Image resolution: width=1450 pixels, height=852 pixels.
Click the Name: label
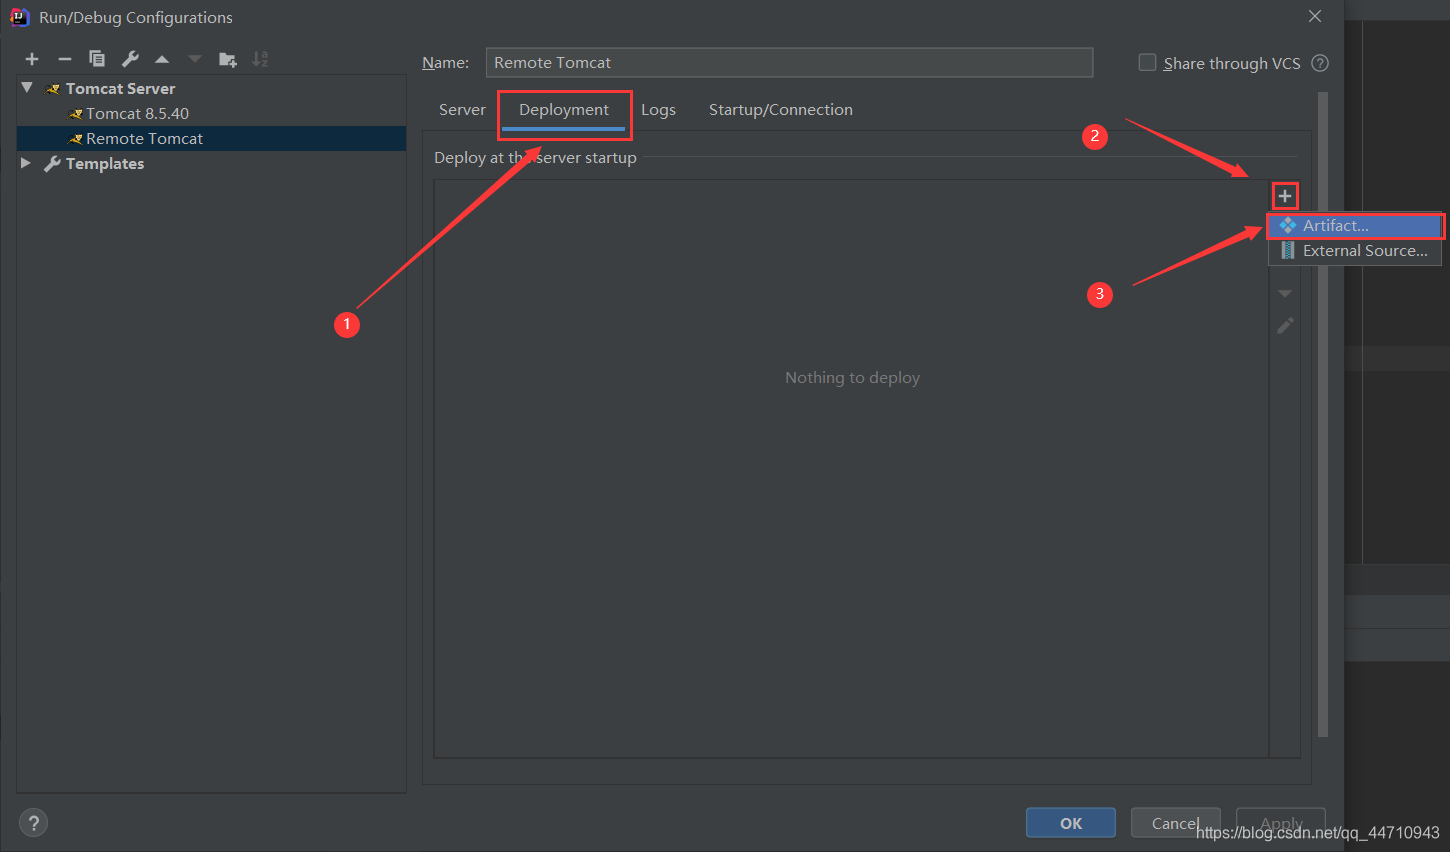(445, 62)
